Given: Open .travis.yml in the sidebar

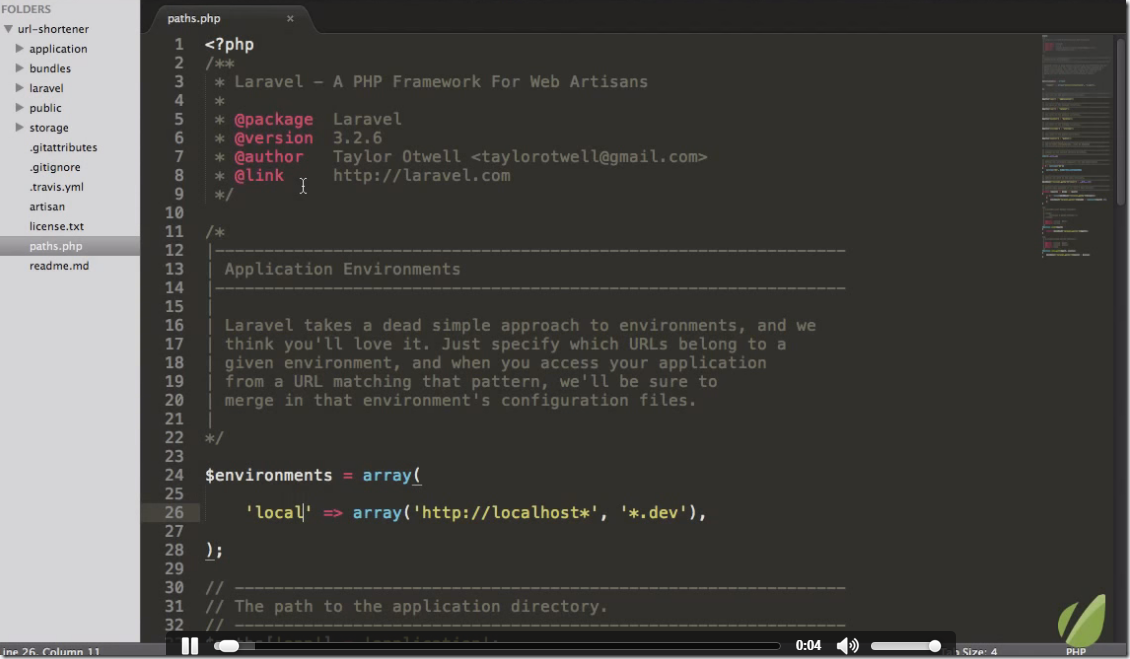Looking at the screenshot, I should tap(56, 187).
